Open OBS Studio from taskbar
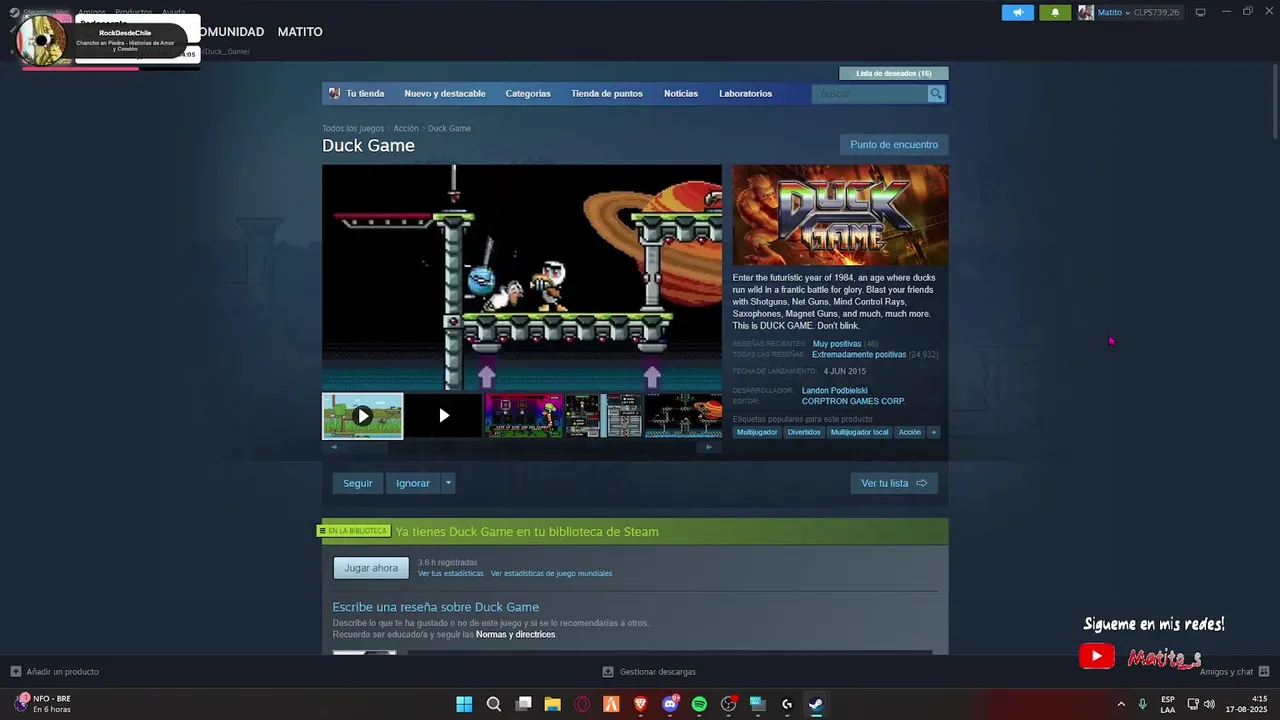 pos(729,704)
